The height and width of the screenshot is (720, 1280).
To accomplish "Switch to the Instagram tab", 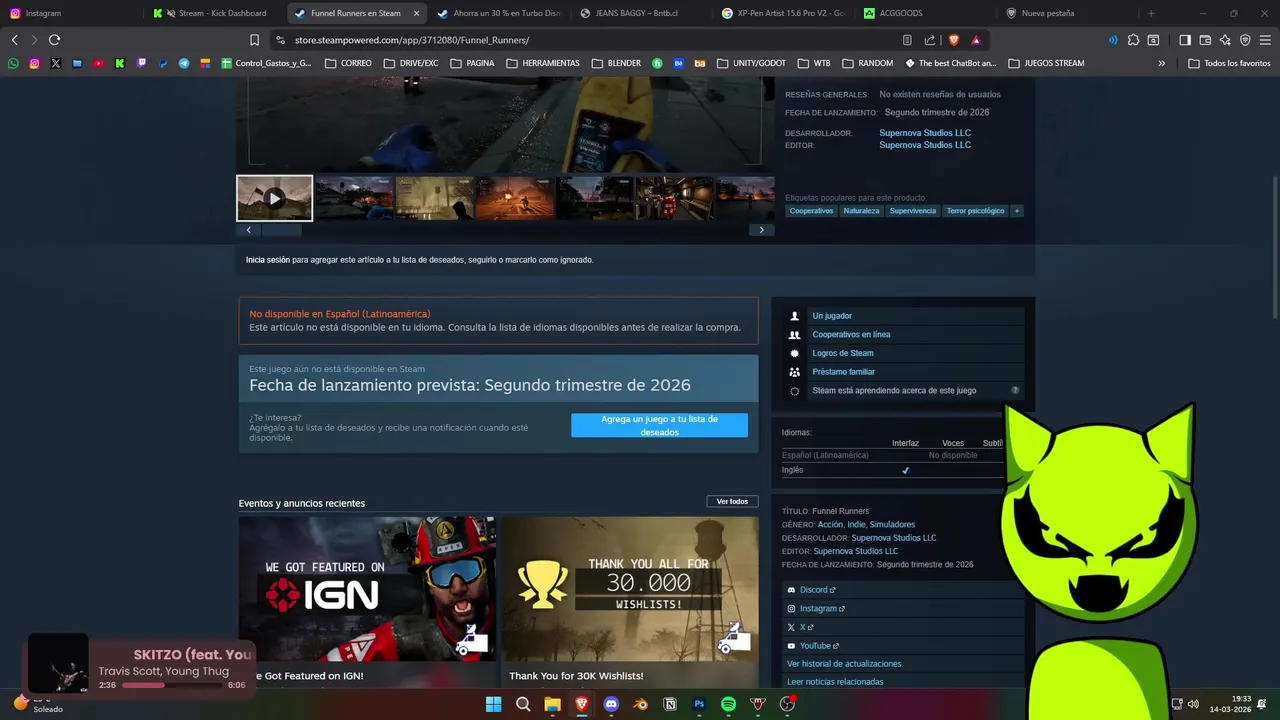I will pos(70,13).
